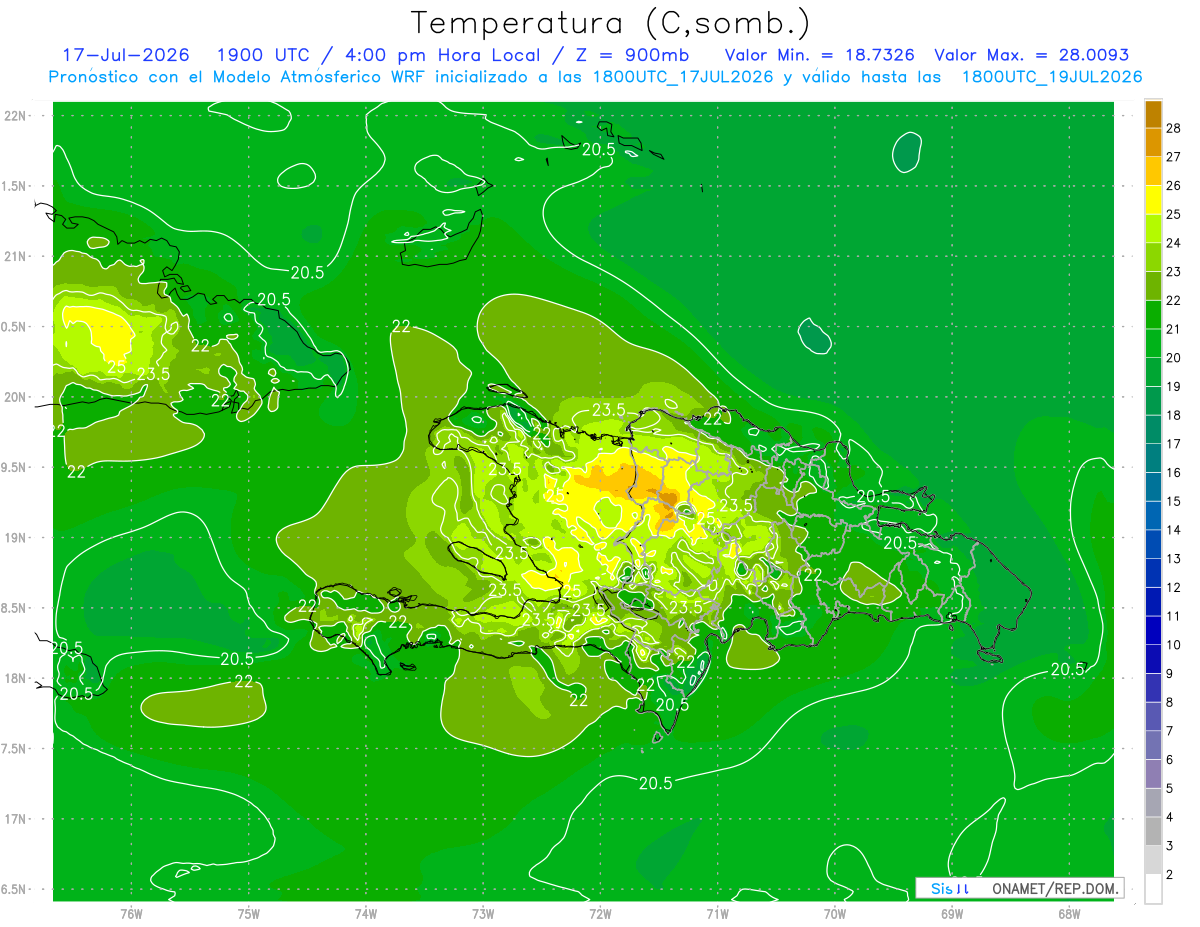Click the "12" label on the color scale

(x=1174, y=588)
